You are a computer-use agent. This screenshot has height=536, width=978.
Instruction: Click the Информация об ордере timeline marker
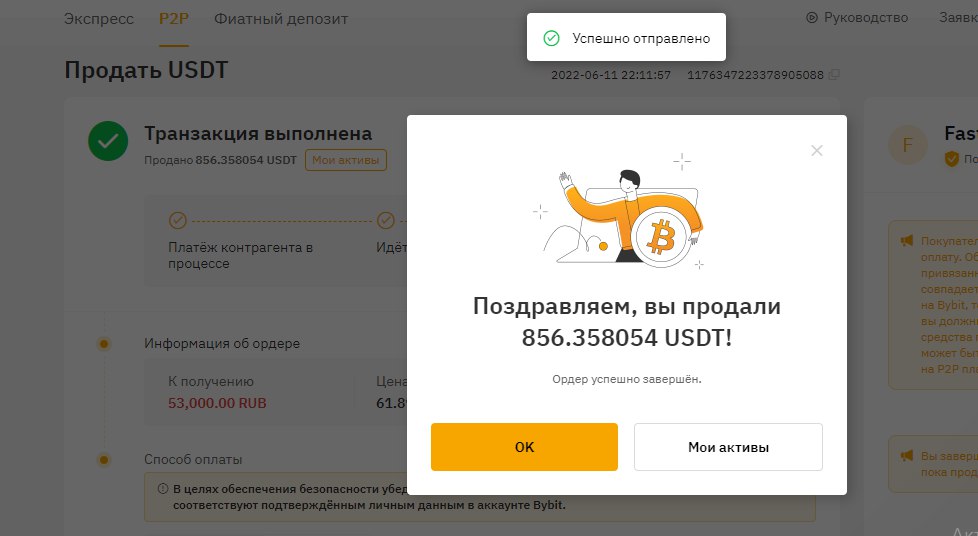point(104,344)
